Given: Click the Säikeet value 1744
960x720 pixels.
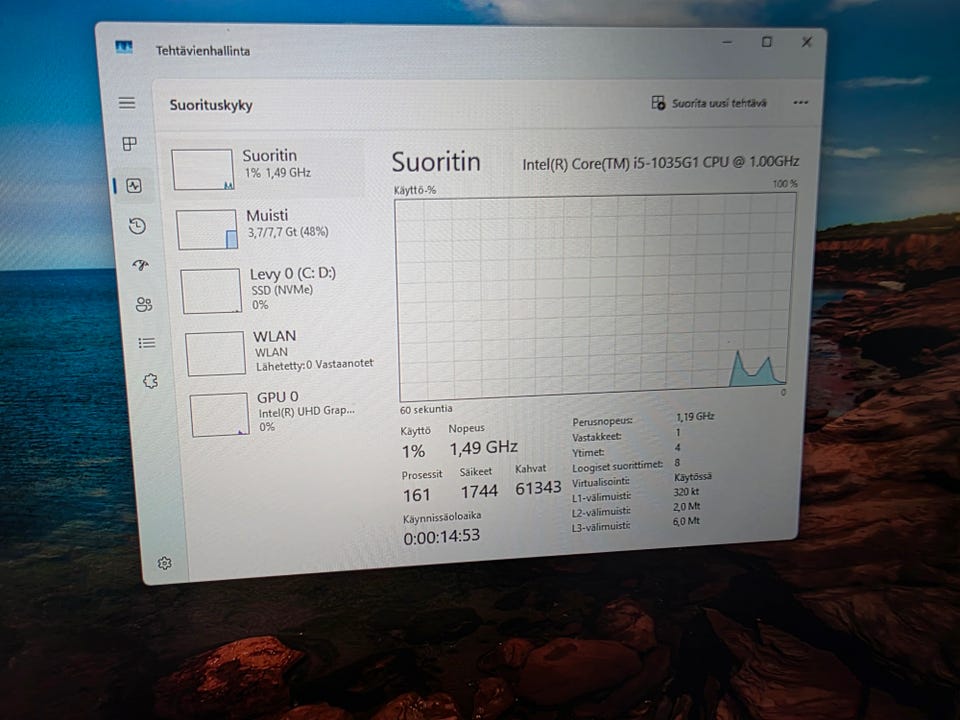Looking at the screenshot, I should coord(479,491).
